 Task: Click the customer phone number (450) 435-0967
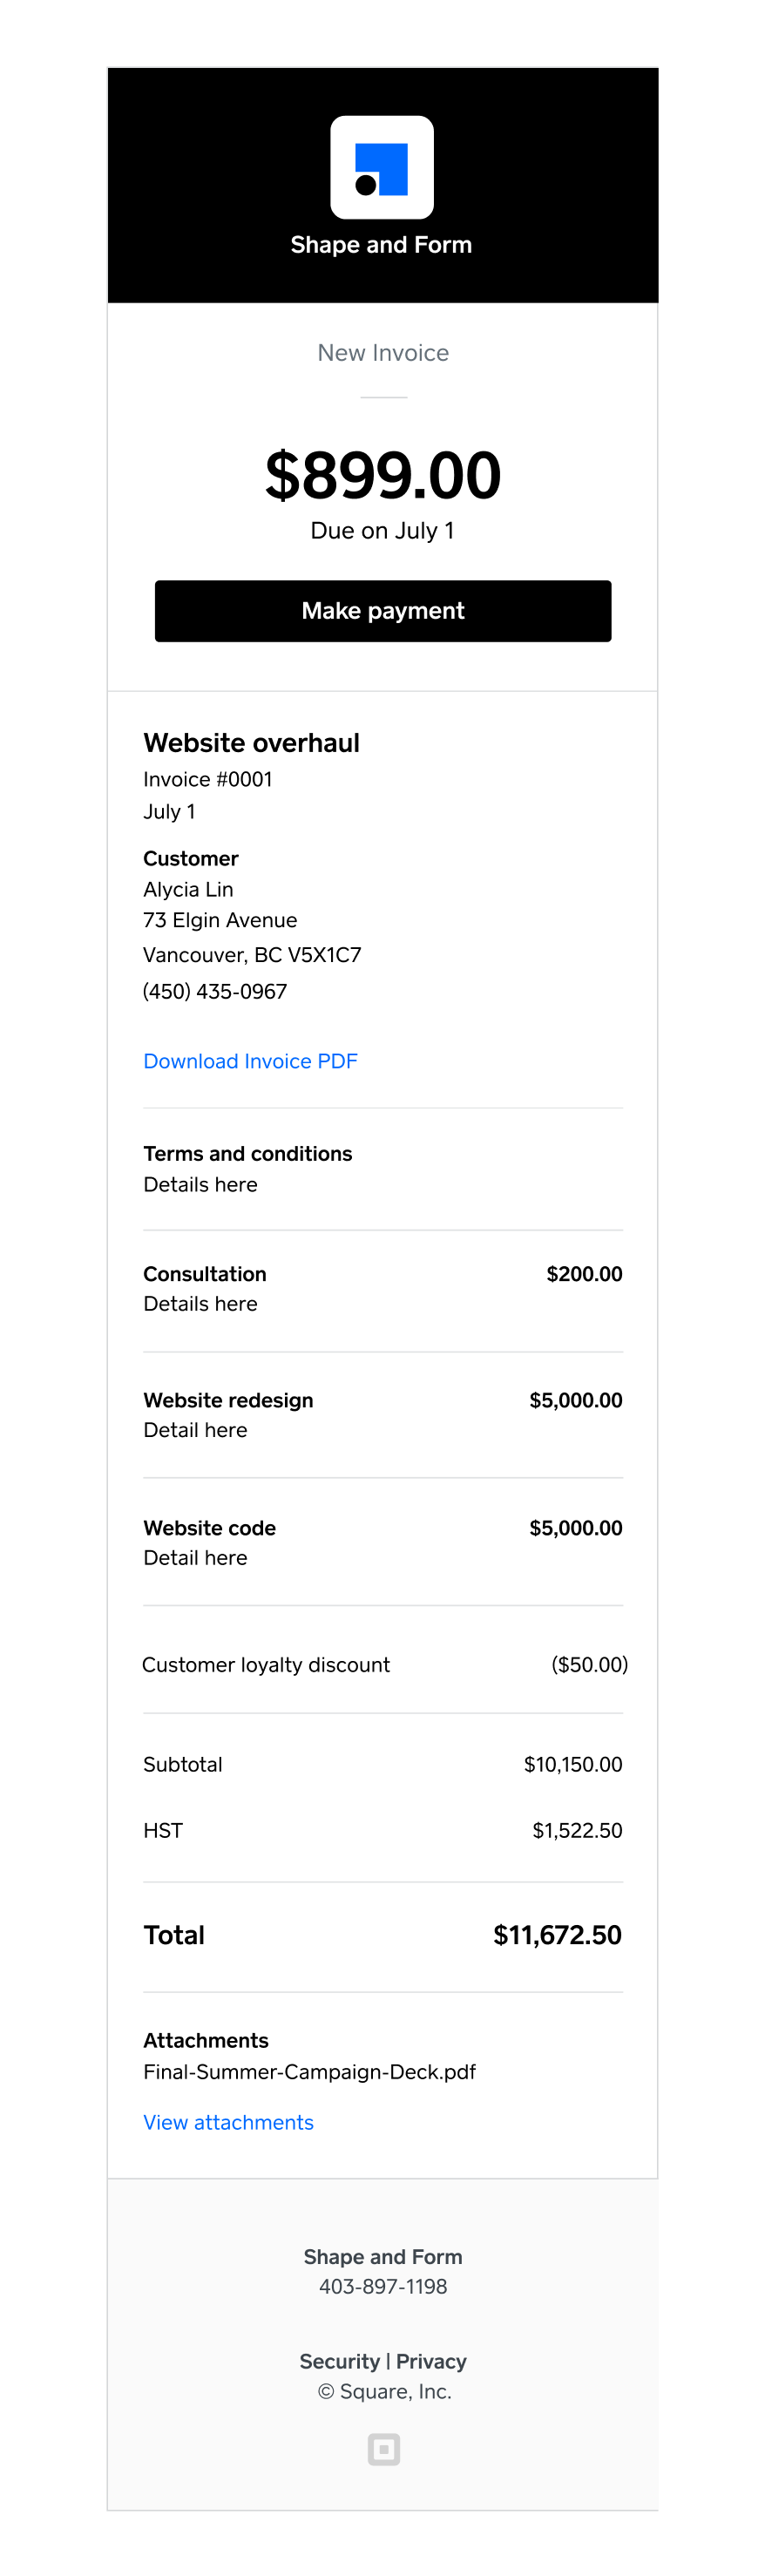pyautogui.click(x=215, y=991)
